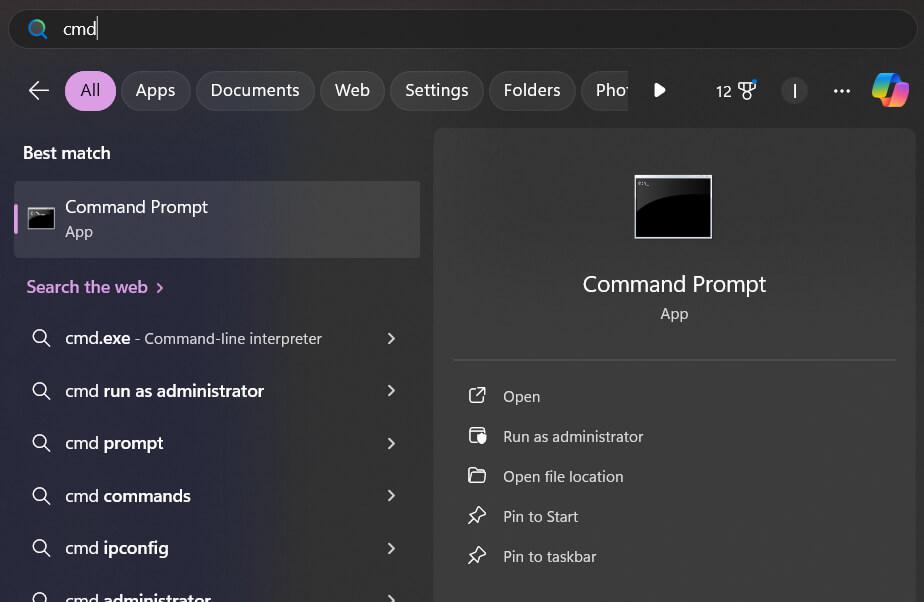Open Copilot from the colorful icon
Image resolution: width=924 pixels, height=602 pixels.
(890, 90)
